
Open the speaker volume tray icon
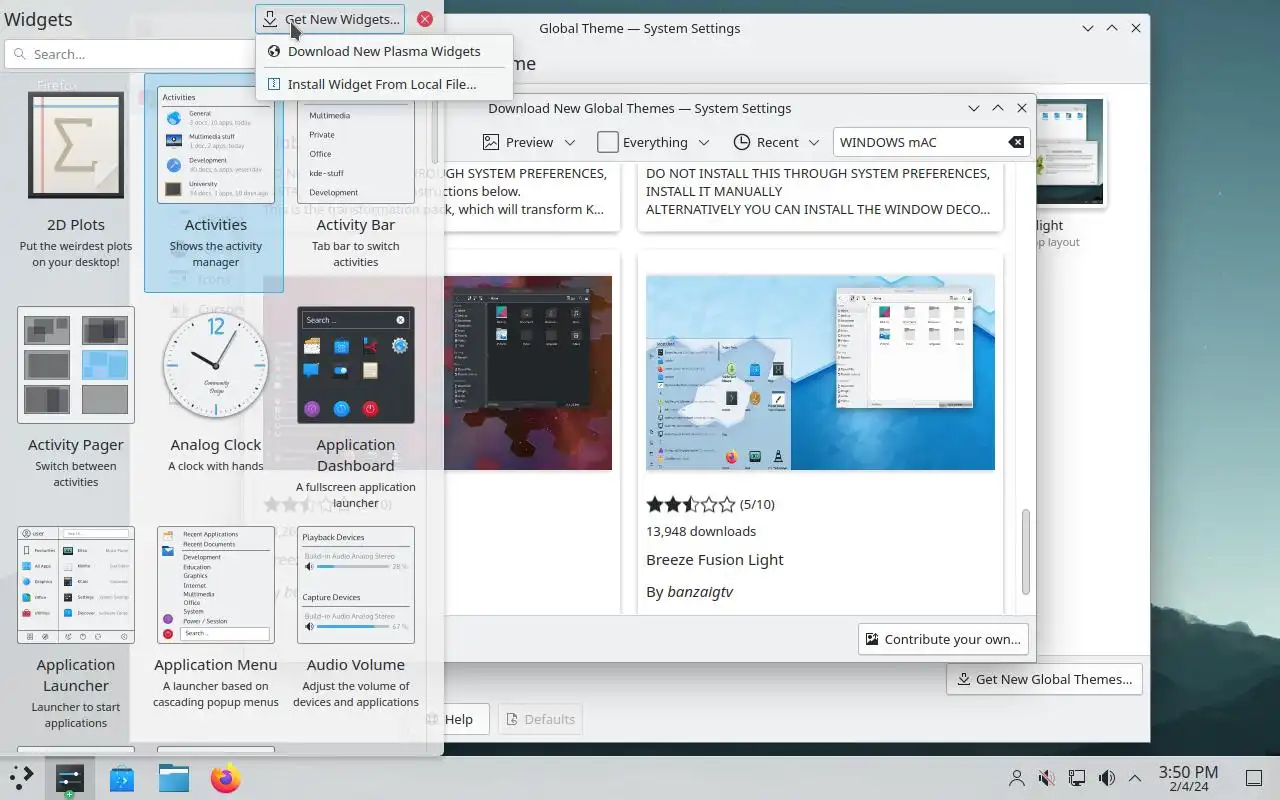[x=1107, y=778]
